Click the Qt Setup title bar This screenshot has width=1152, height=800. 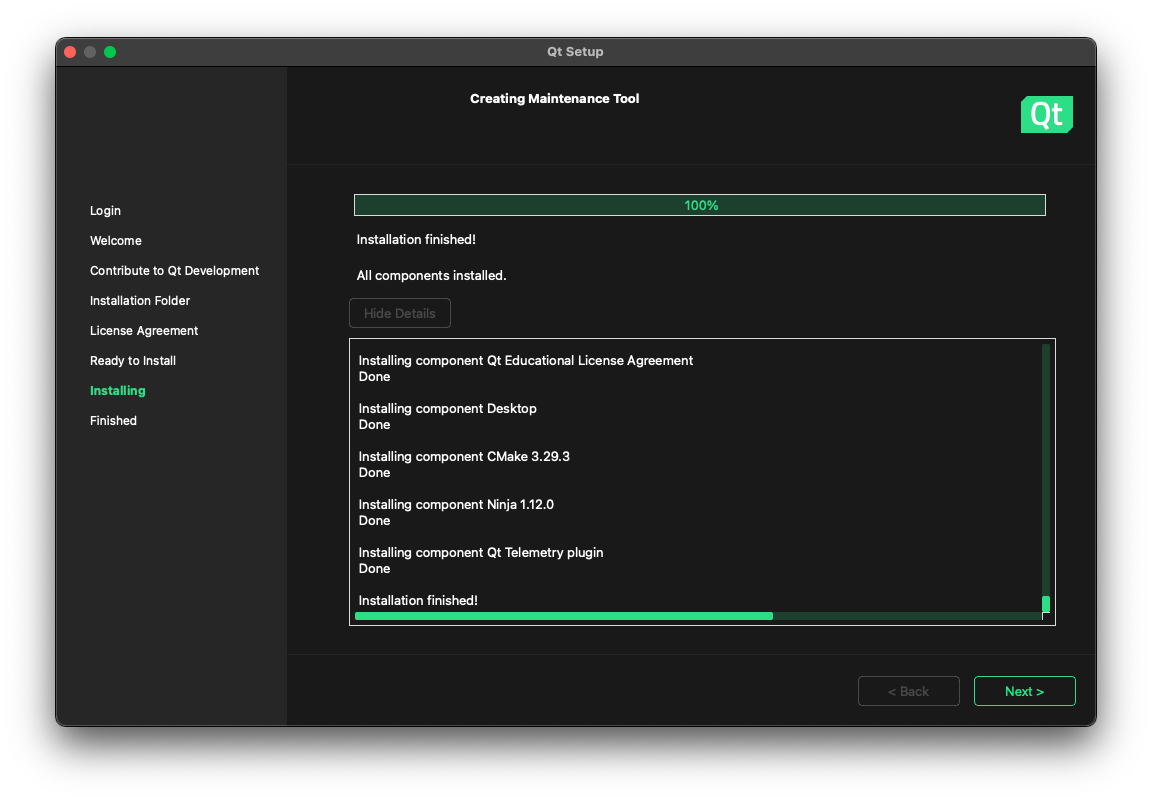(x=575, y=52)
